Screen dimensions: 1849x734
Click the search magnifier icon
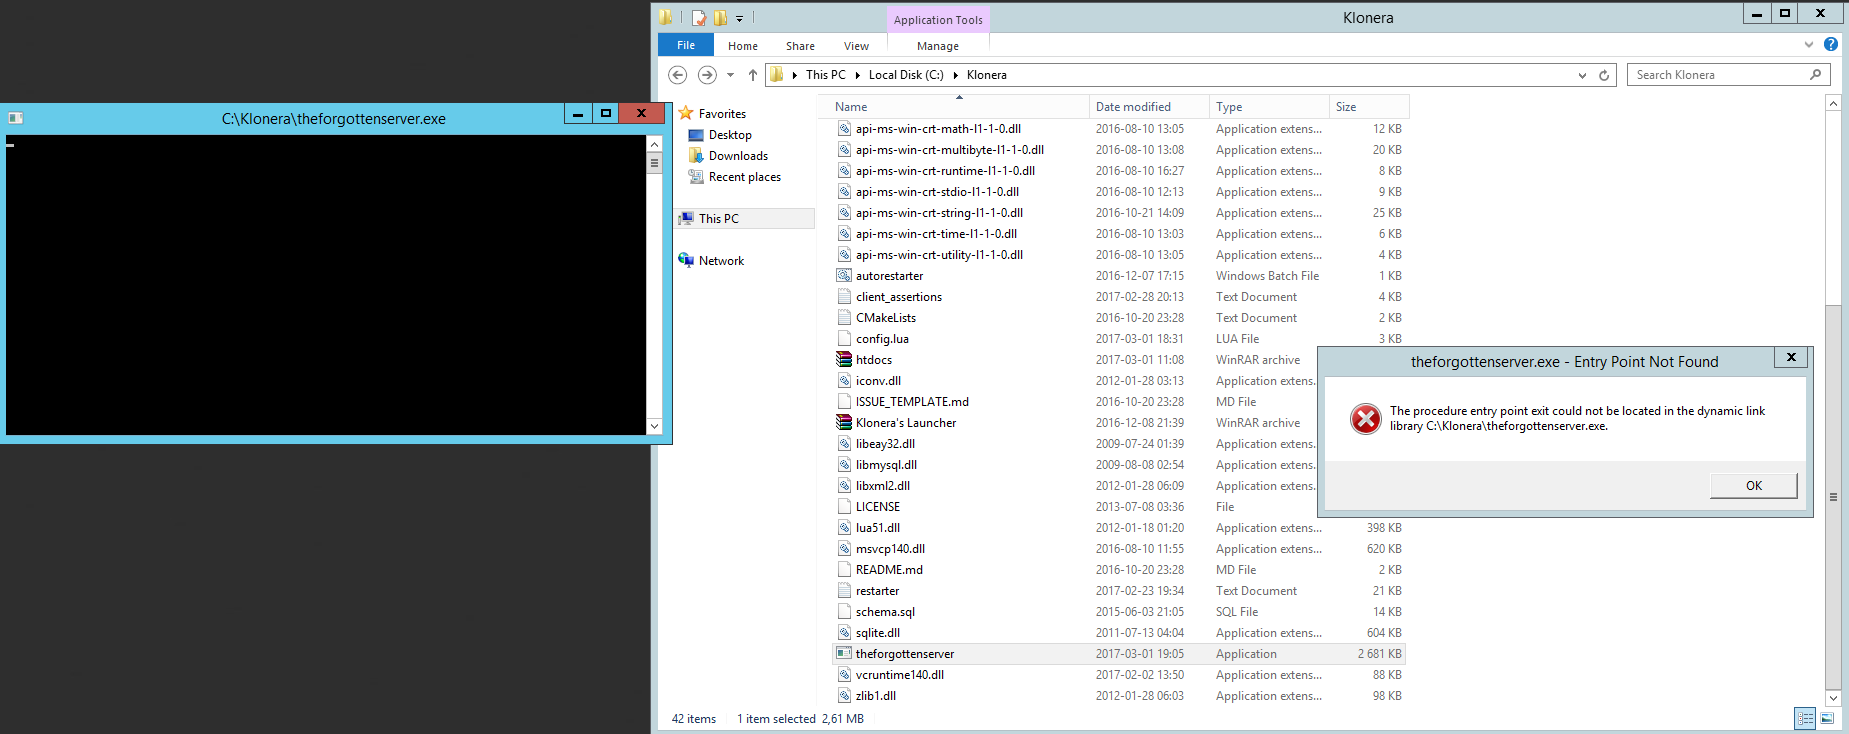[1816, 75]
